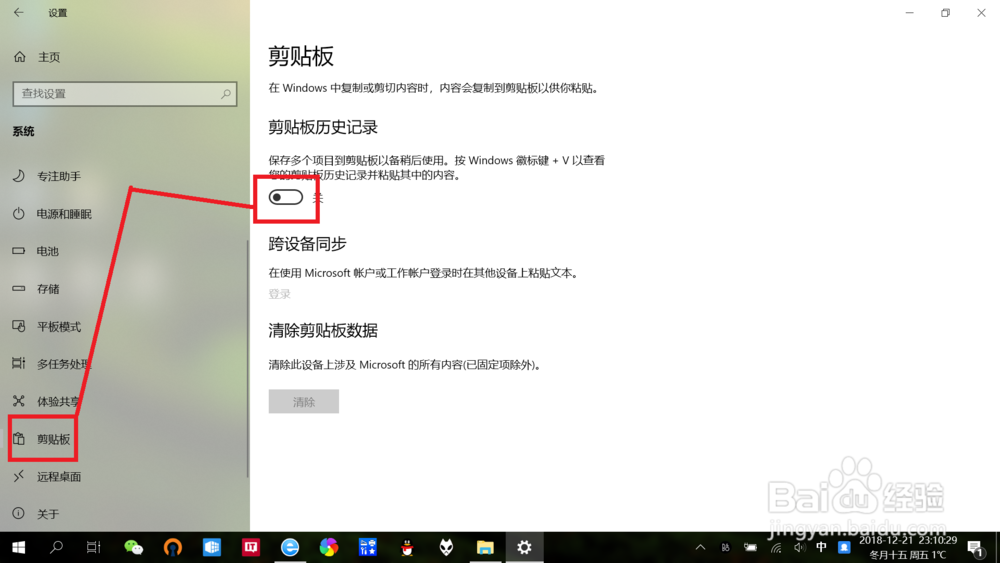Open the red app icon on taskbar

pyautogui.click(x=251, y=547)
